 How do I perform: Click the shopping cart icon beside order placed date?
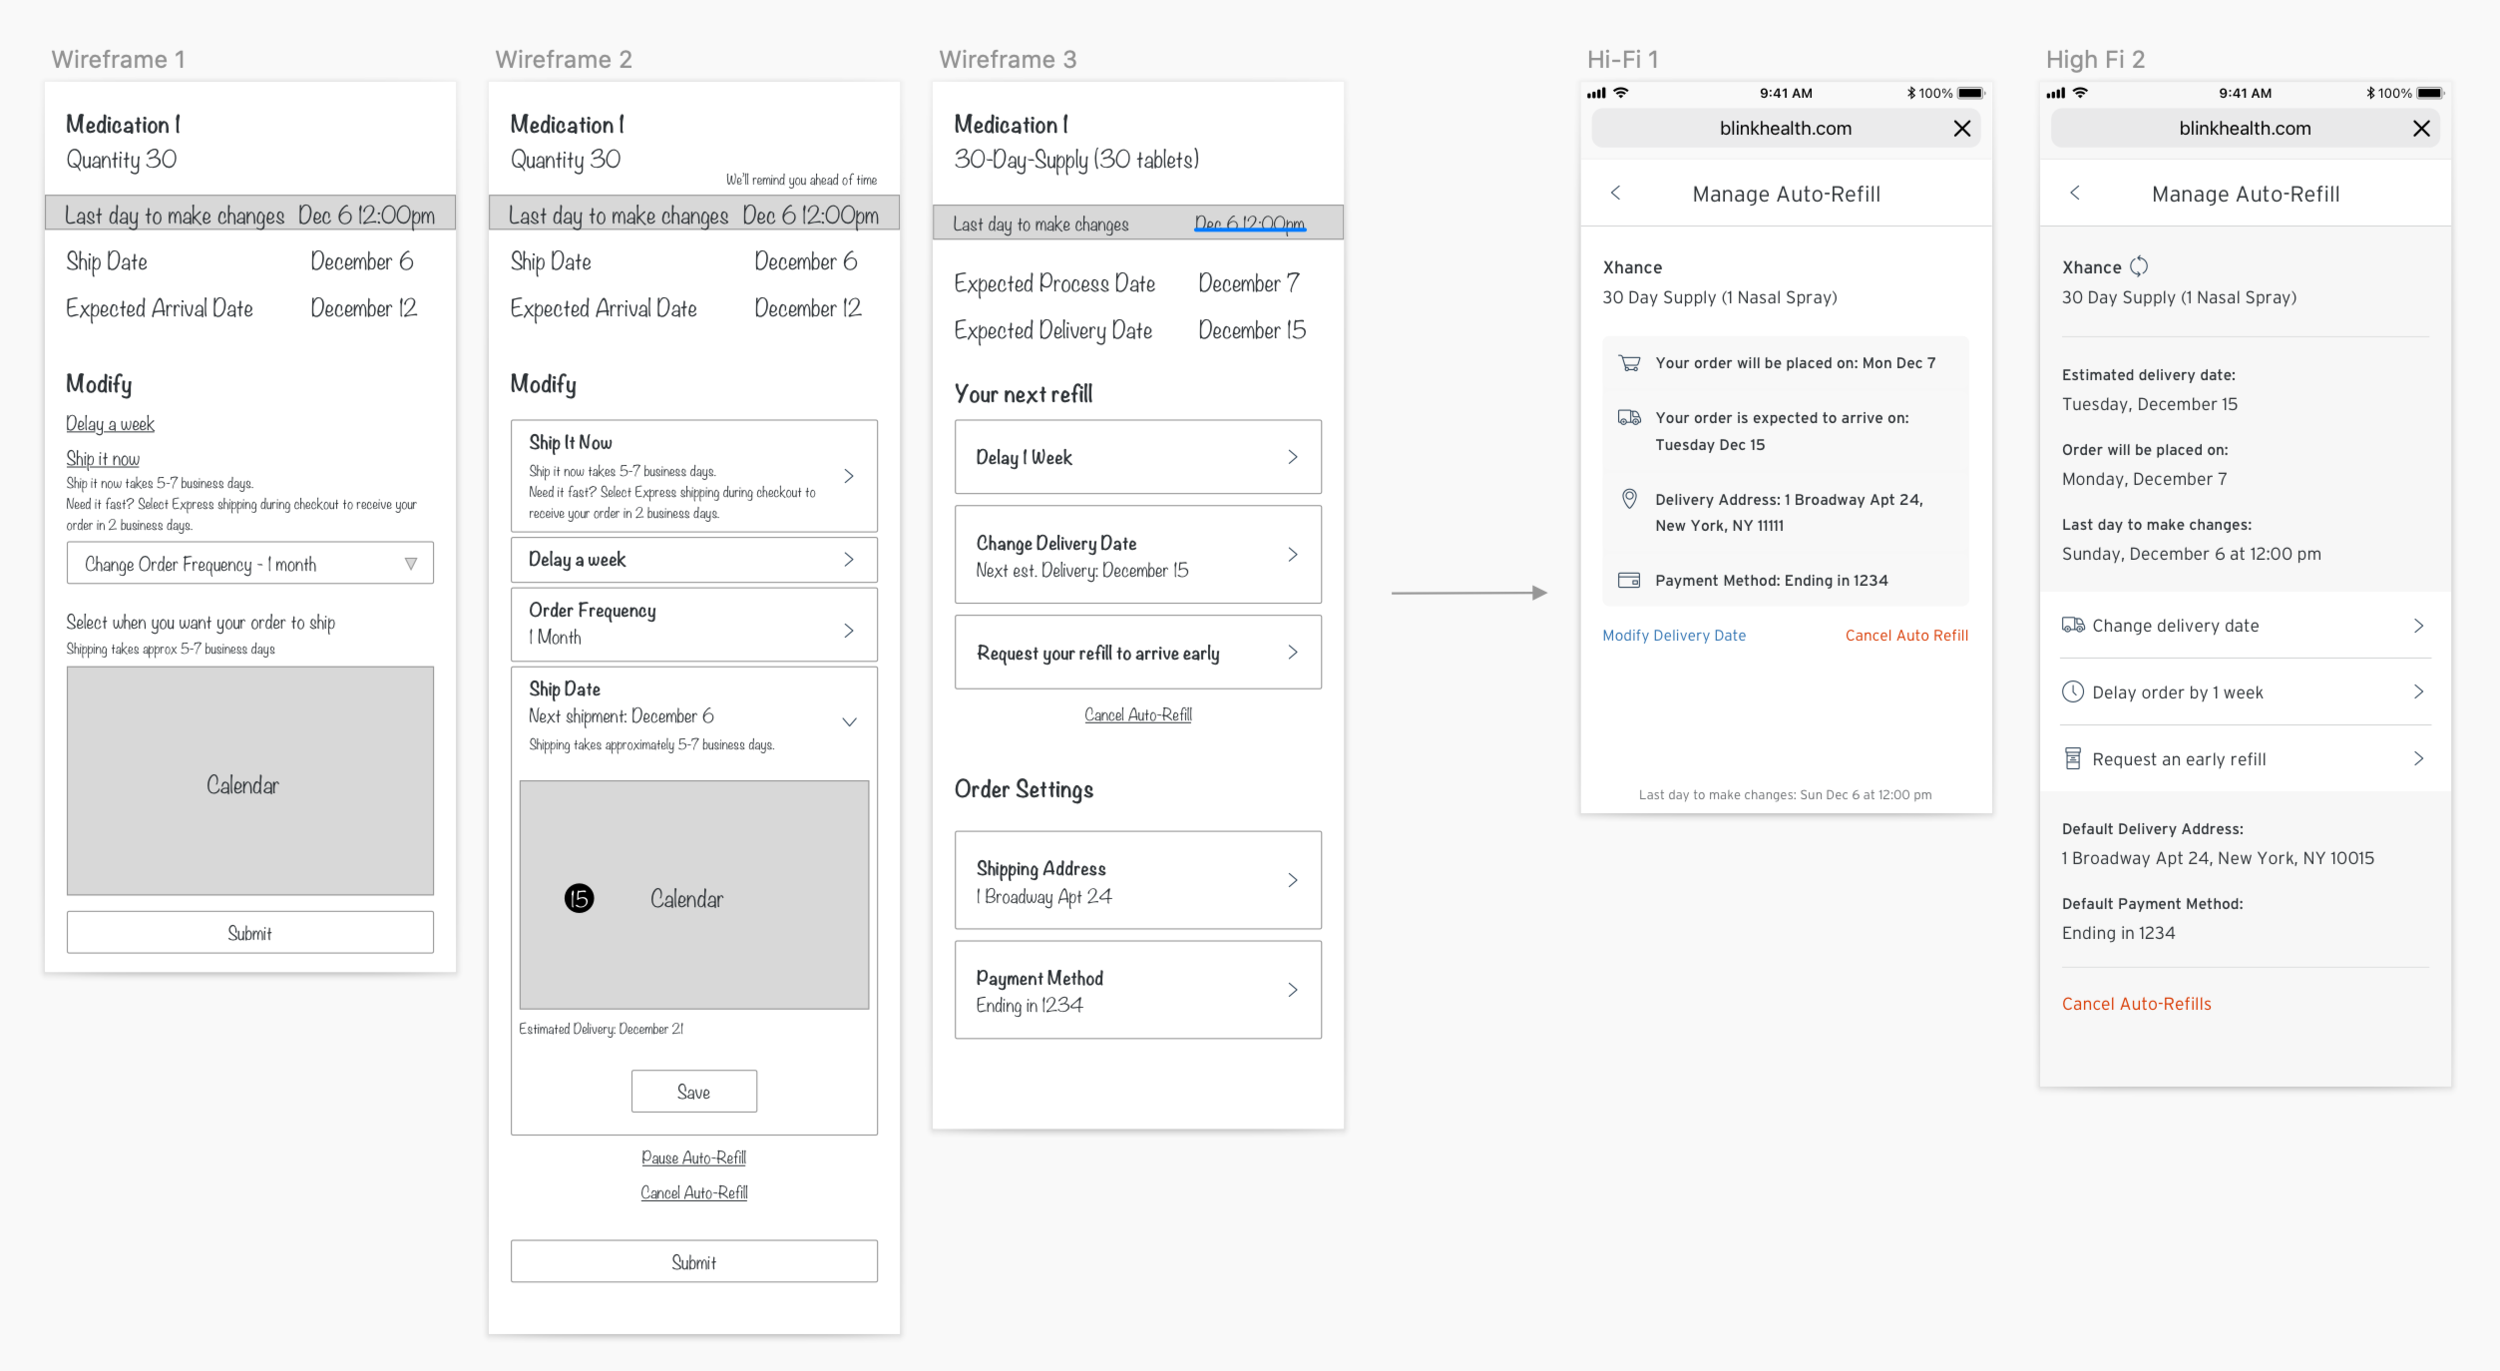[1629, 363]
